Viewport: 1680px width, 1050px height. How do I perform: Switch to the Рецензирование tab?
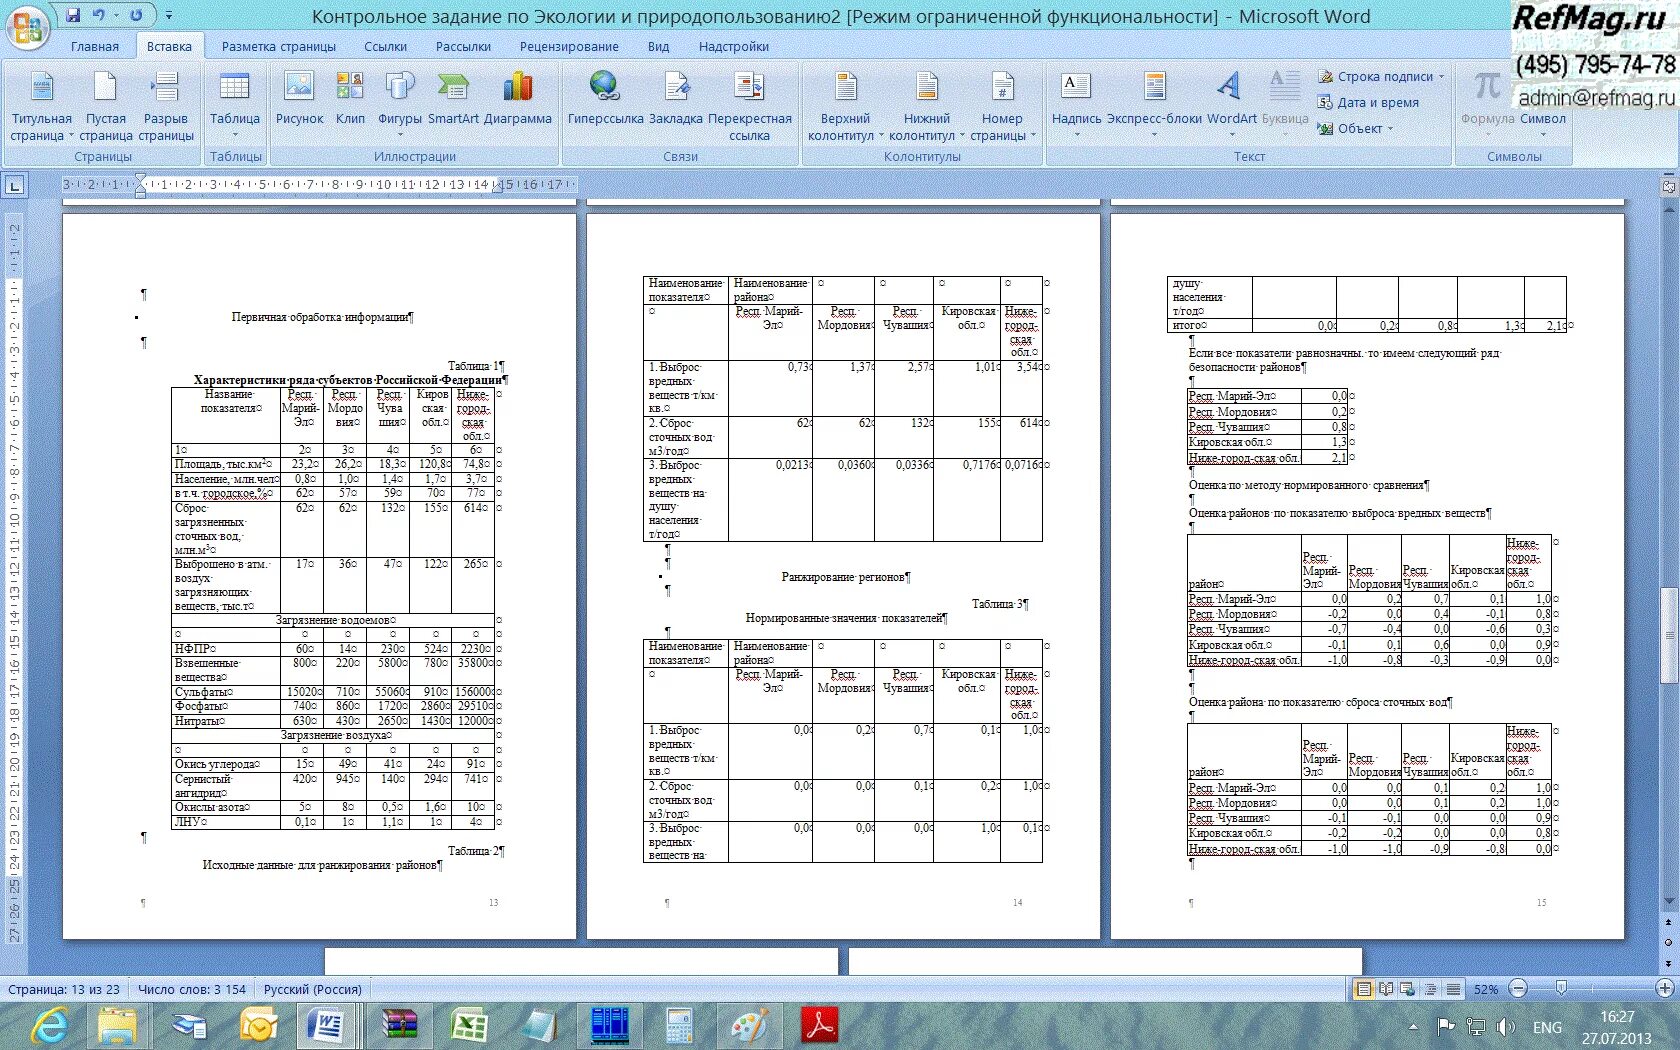tap(569, 46)
